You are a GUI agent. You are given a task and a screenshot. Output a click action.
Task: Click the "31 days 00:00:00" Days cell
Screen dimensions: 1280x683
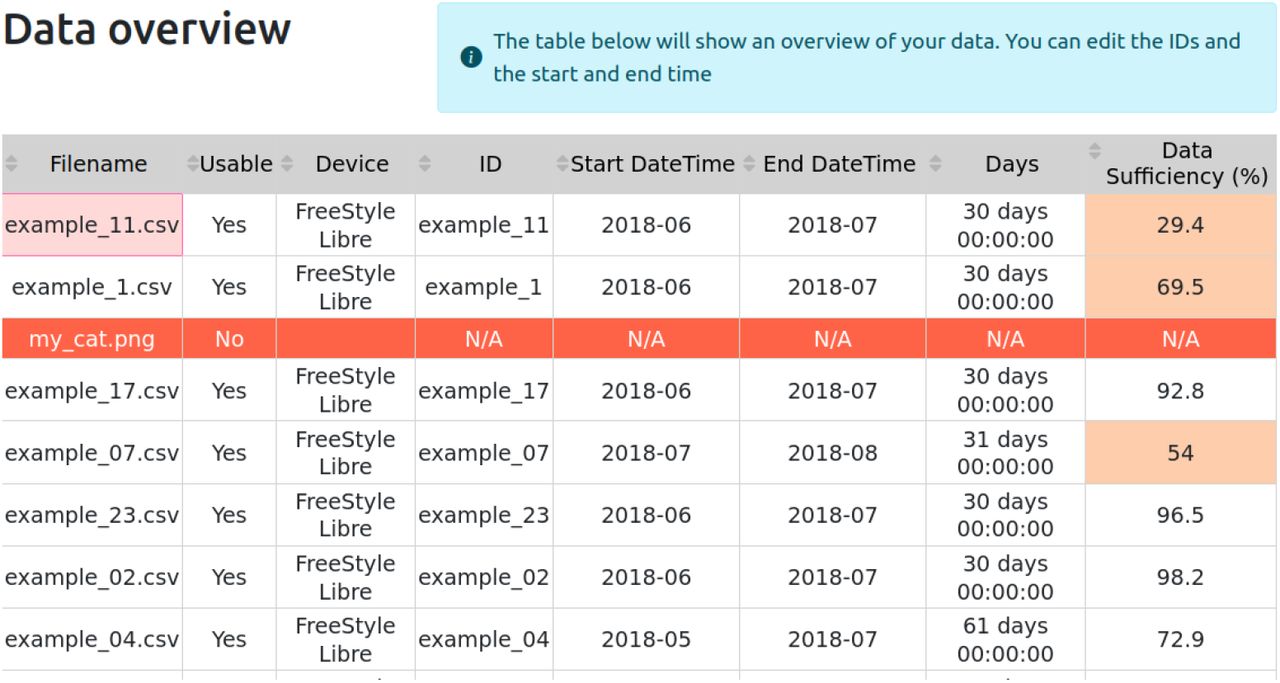(1005, 453)
